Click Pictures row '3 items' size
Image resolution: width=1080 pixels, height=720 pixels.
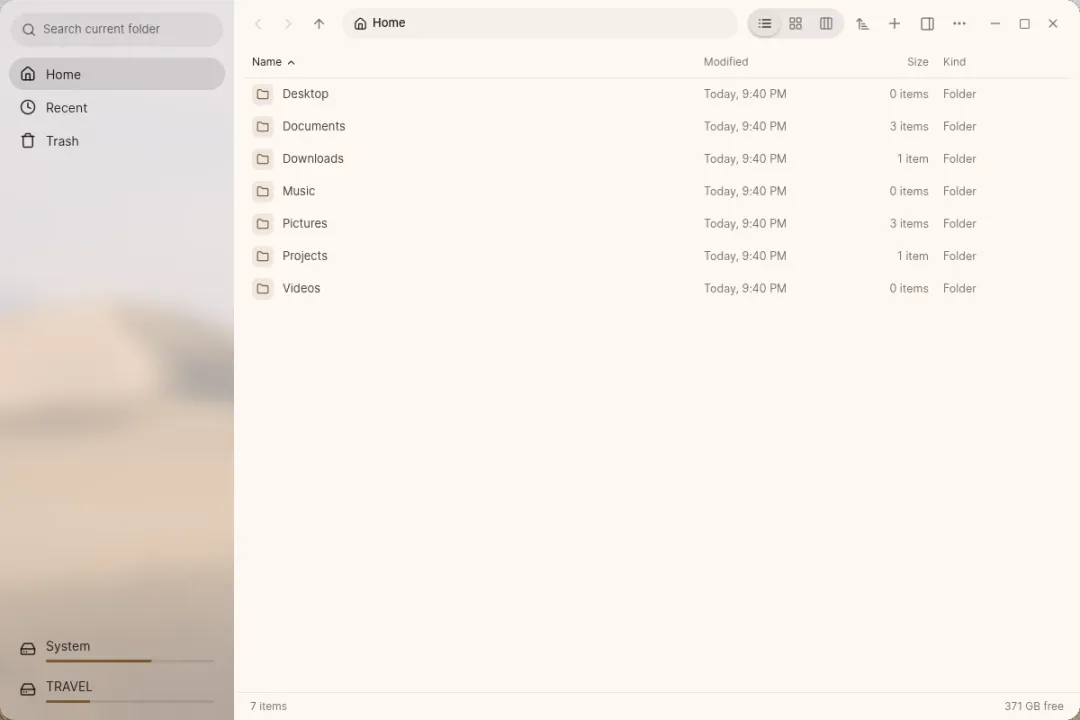coord(908,223)
